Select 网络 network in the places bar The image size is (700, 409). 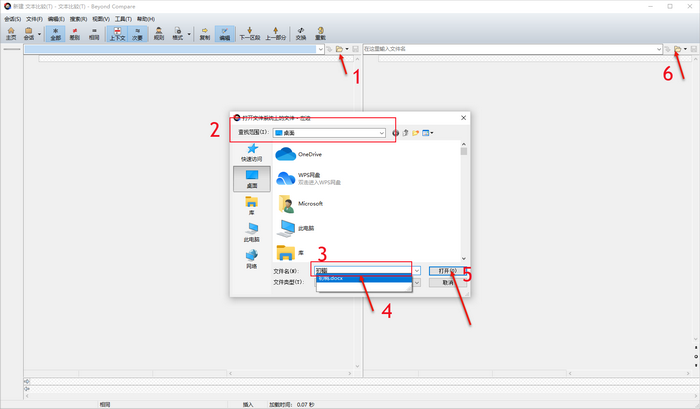[x=252, y=259]
